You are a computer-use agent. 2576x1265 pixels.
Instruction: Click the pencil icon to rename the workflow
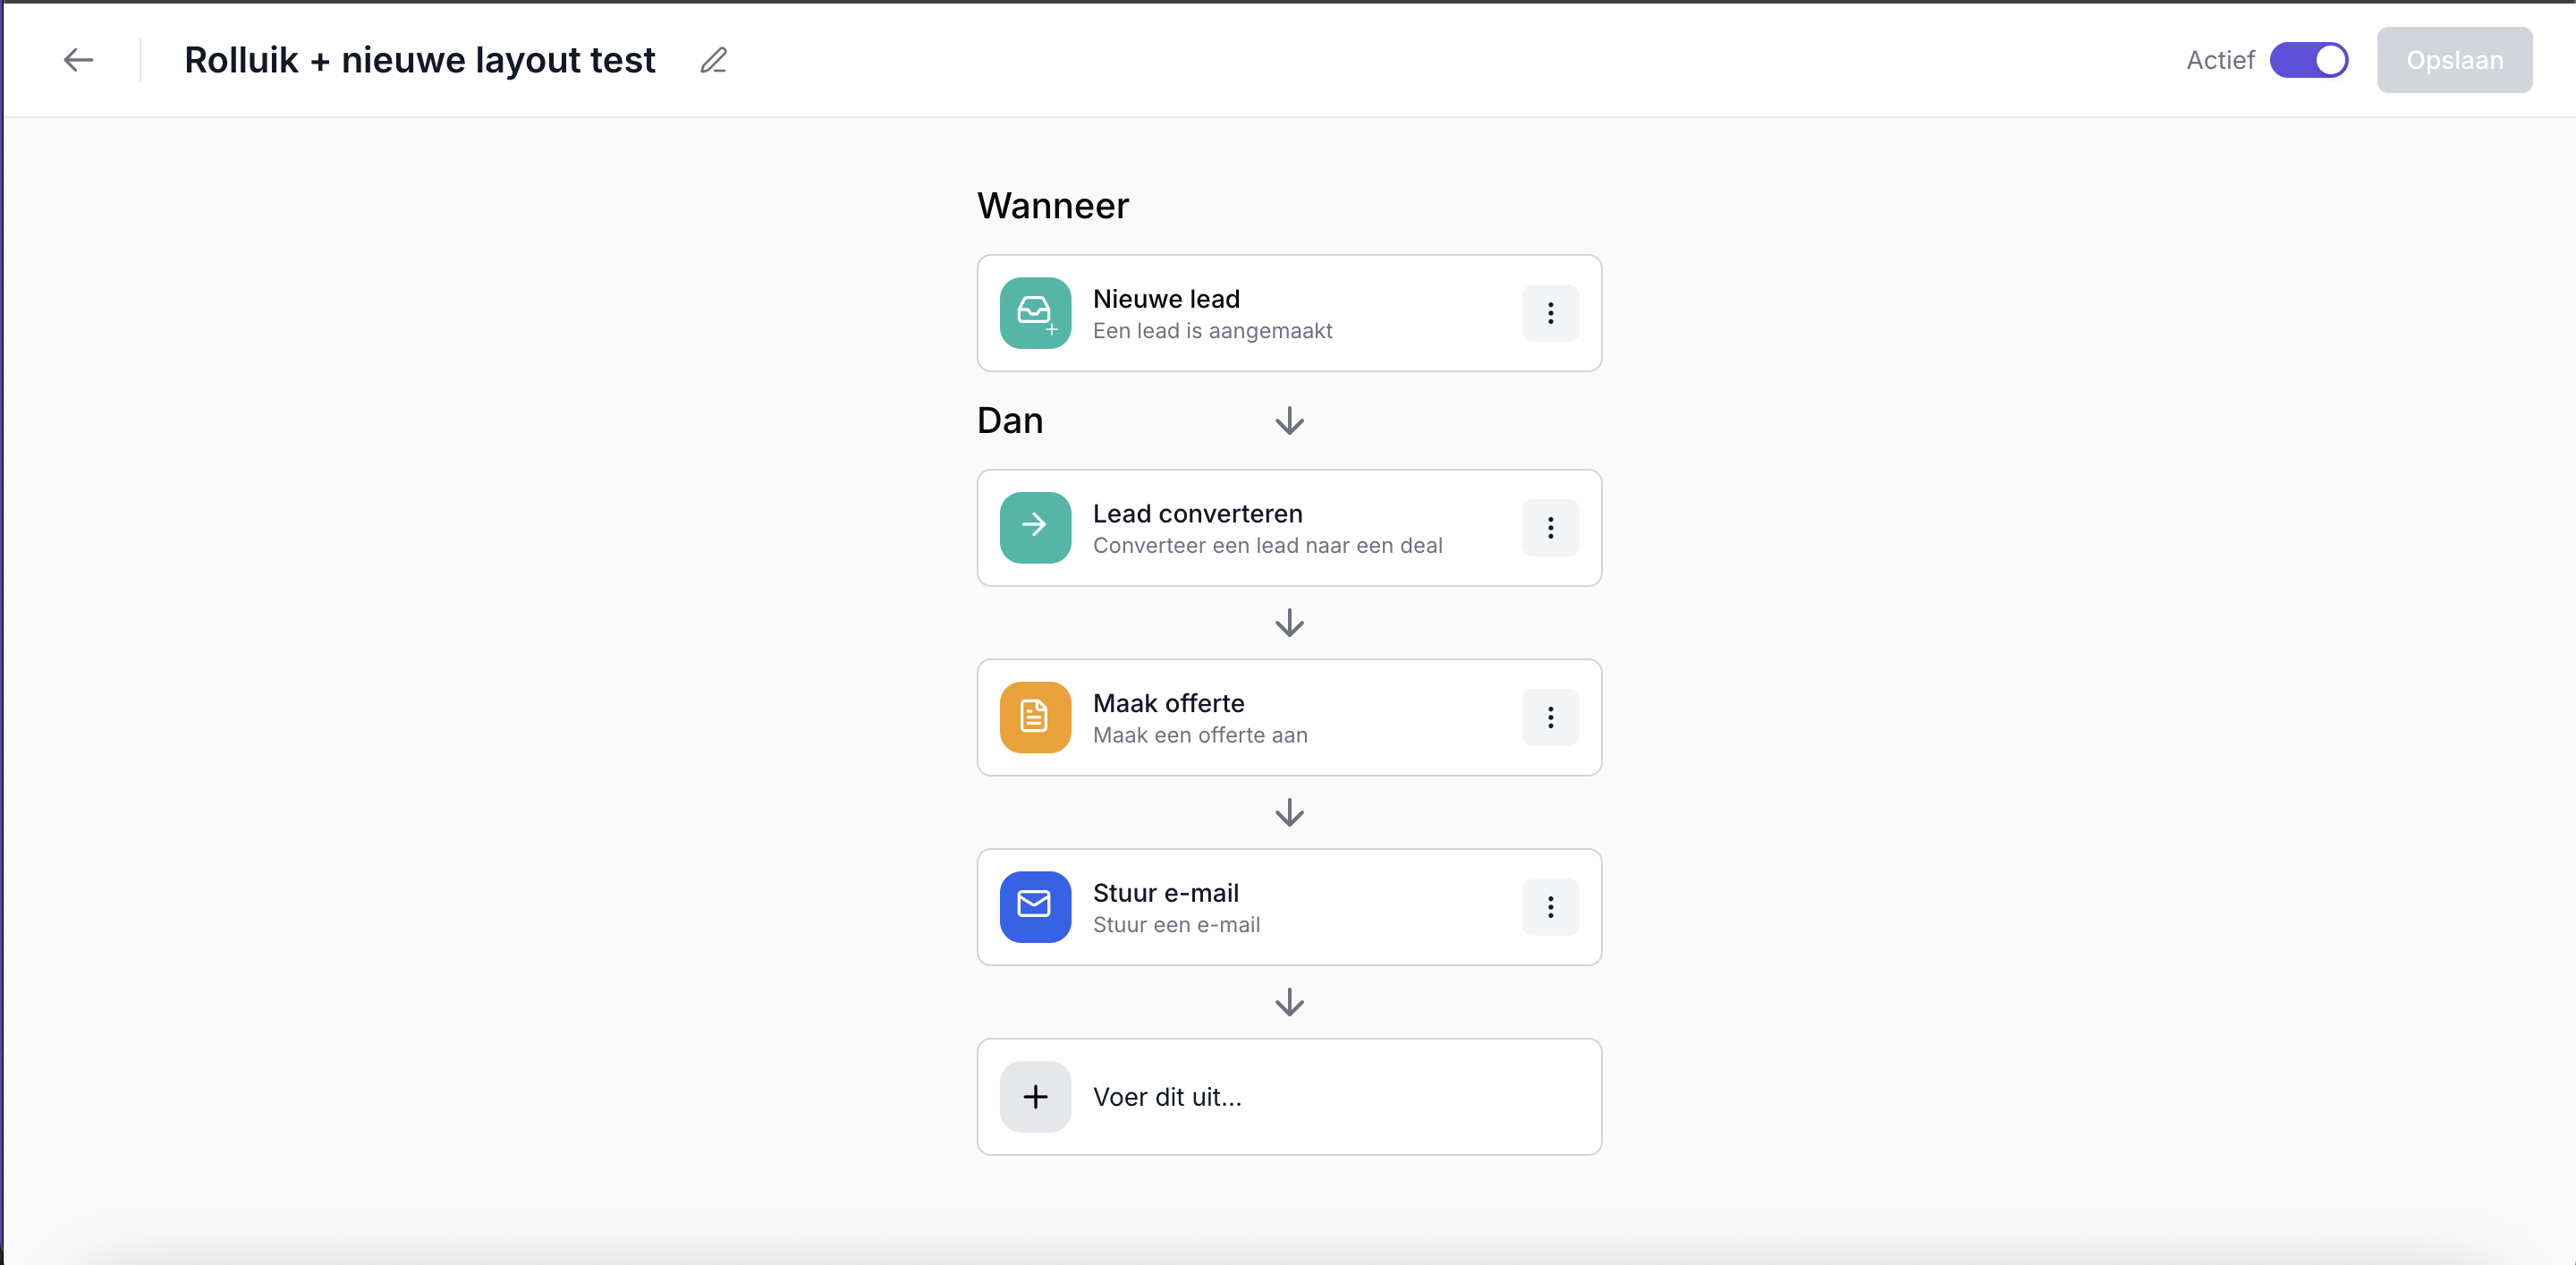[x=713, y=60]
